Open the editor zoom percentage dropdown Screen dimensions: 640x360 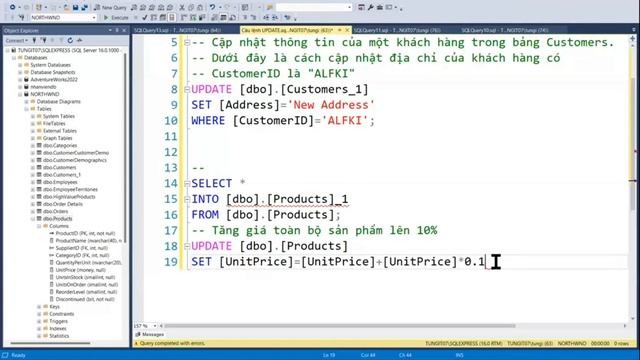click(155, 326)
